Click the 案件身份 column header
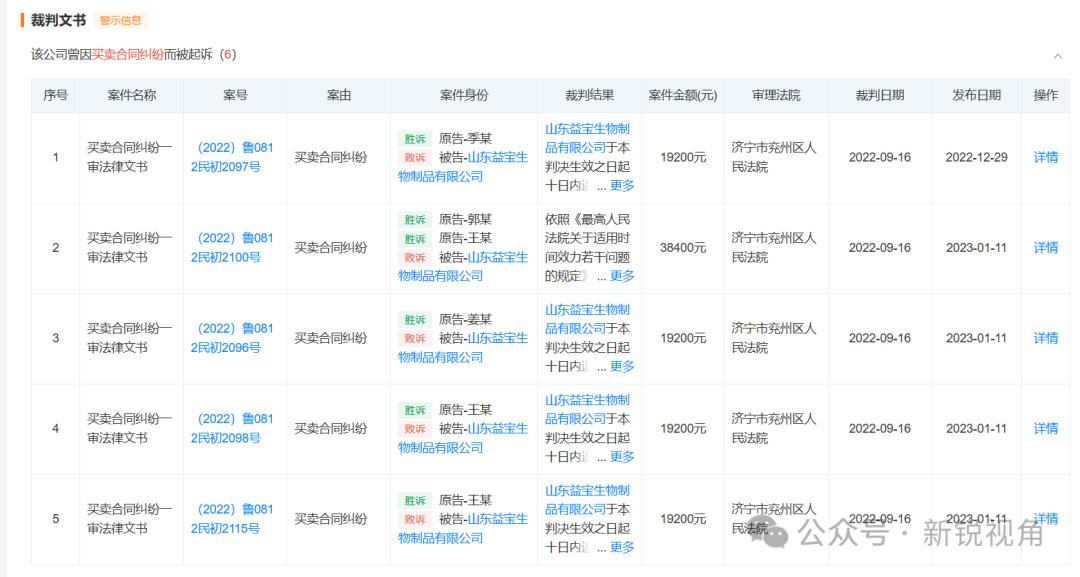Screen dimensions: 1080x577 tap(464, 96)
